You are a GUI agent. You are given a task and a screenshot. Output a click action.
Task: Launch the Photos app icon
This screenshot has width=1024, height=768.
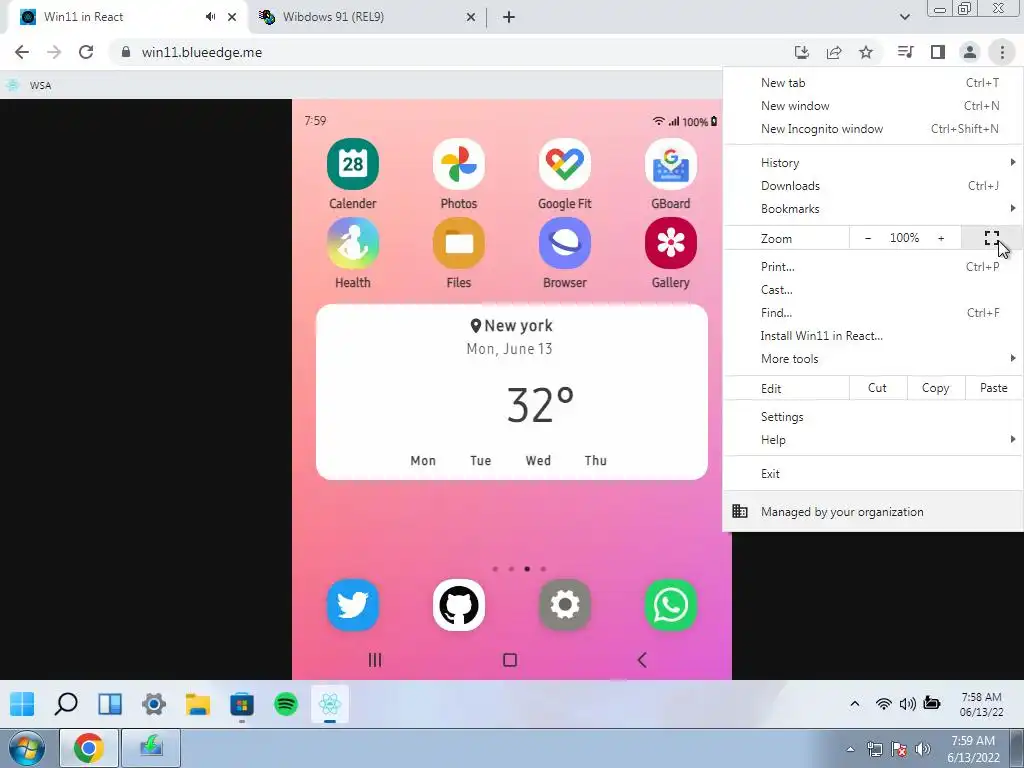(458, 164)
